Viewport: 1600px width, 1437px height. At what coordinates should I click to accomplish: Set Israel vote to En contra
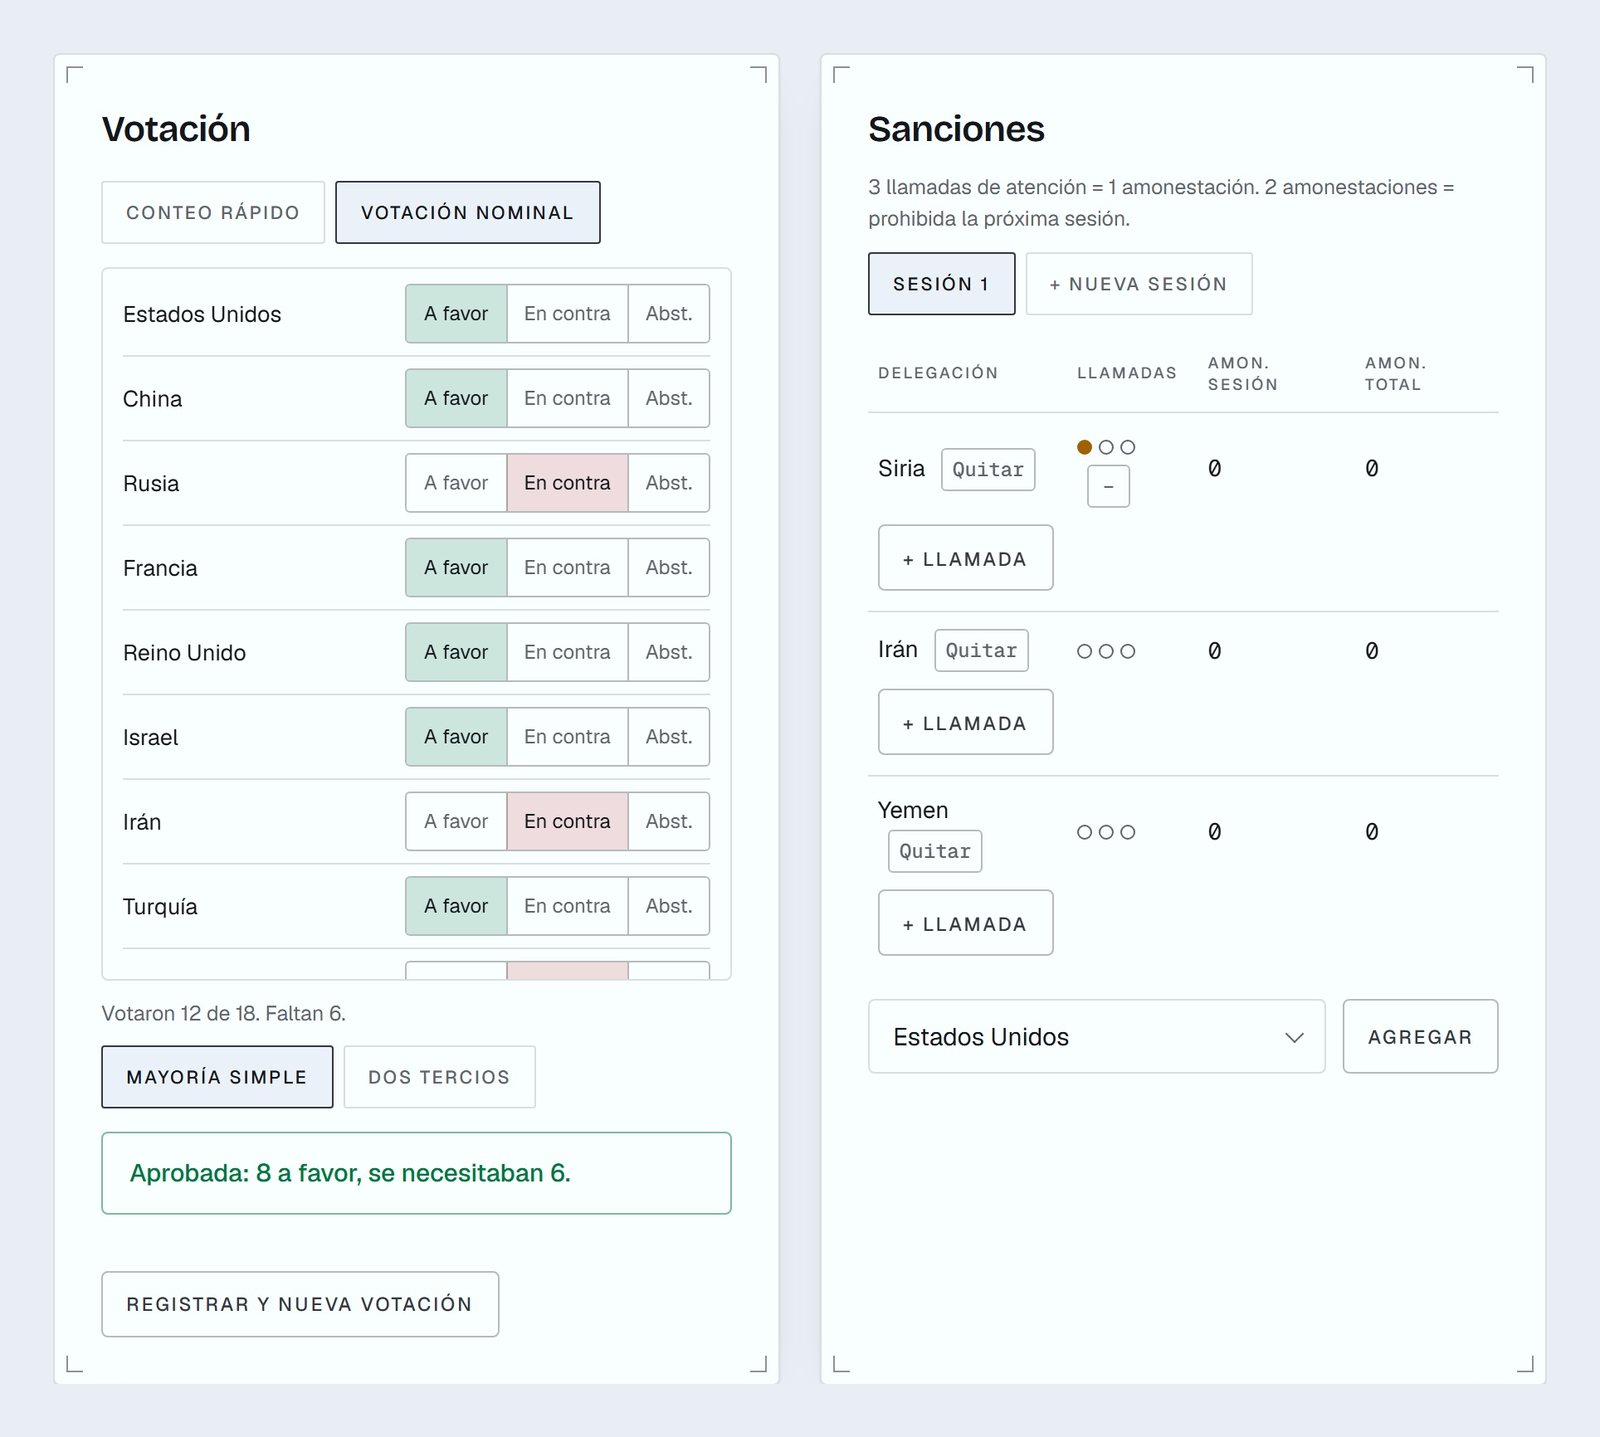[x=567, y=737]
